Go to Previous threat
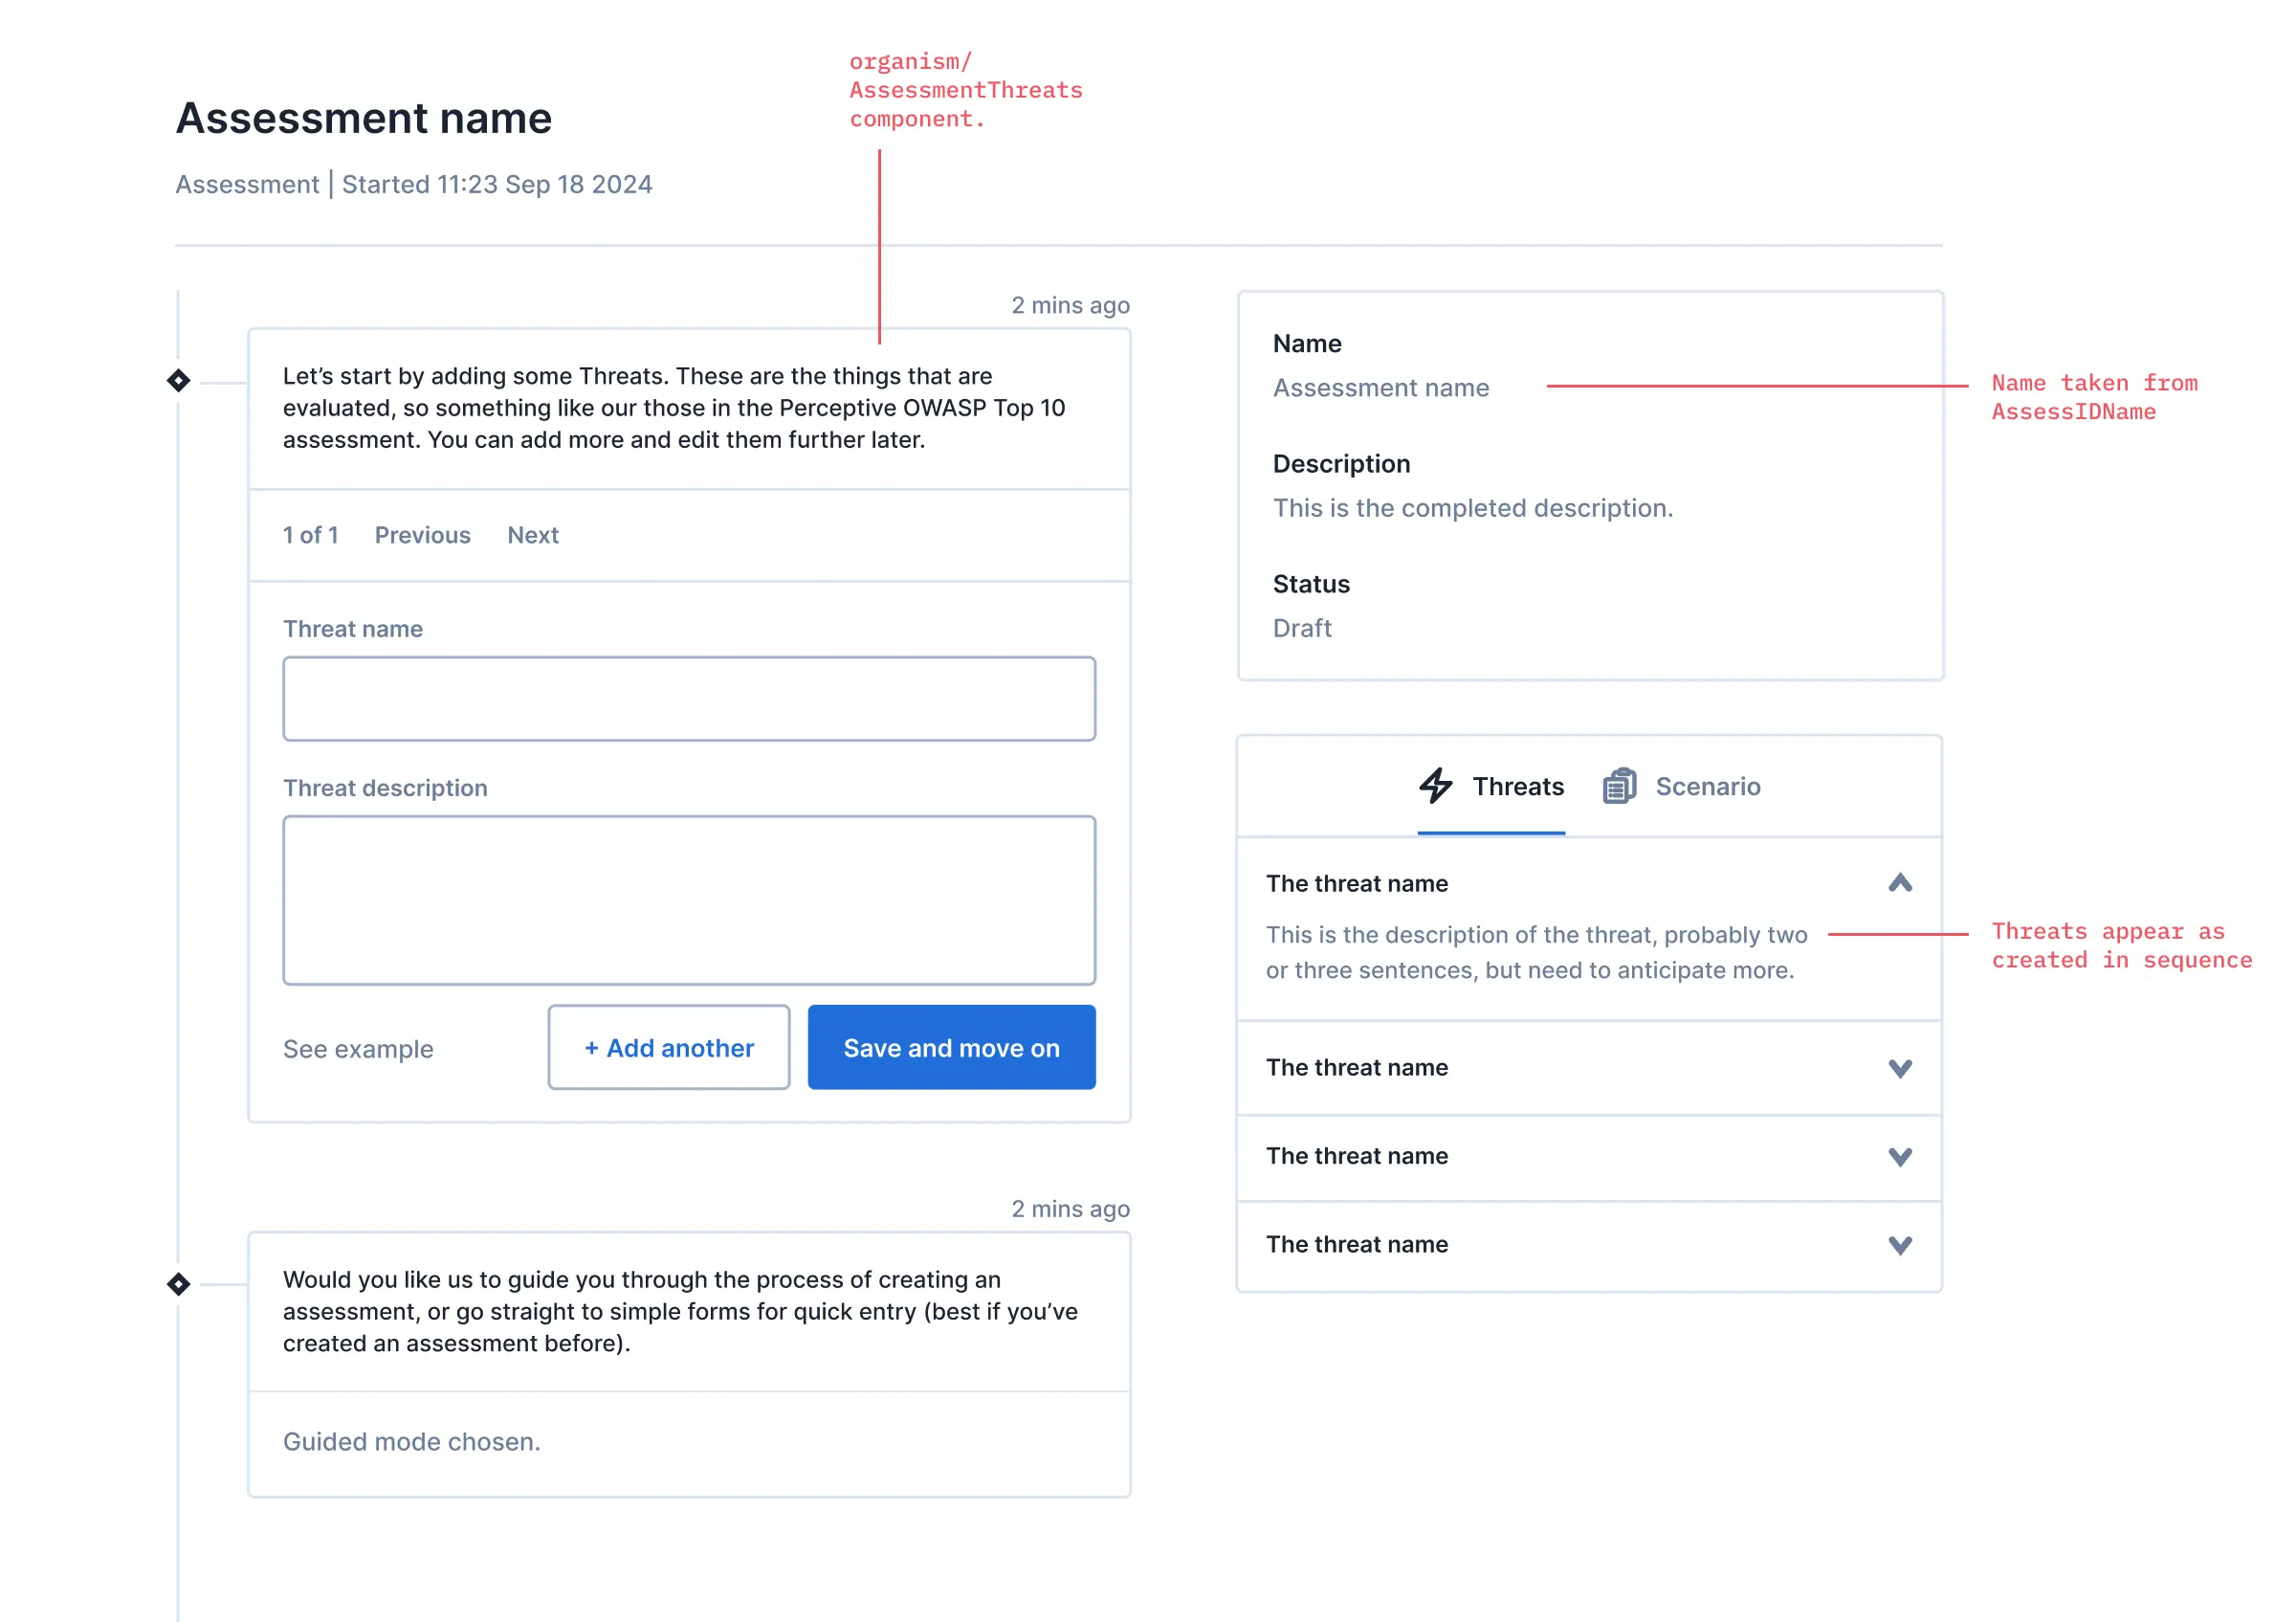Viewport: 2296px width, 1622px height. (x=422, y=535)
